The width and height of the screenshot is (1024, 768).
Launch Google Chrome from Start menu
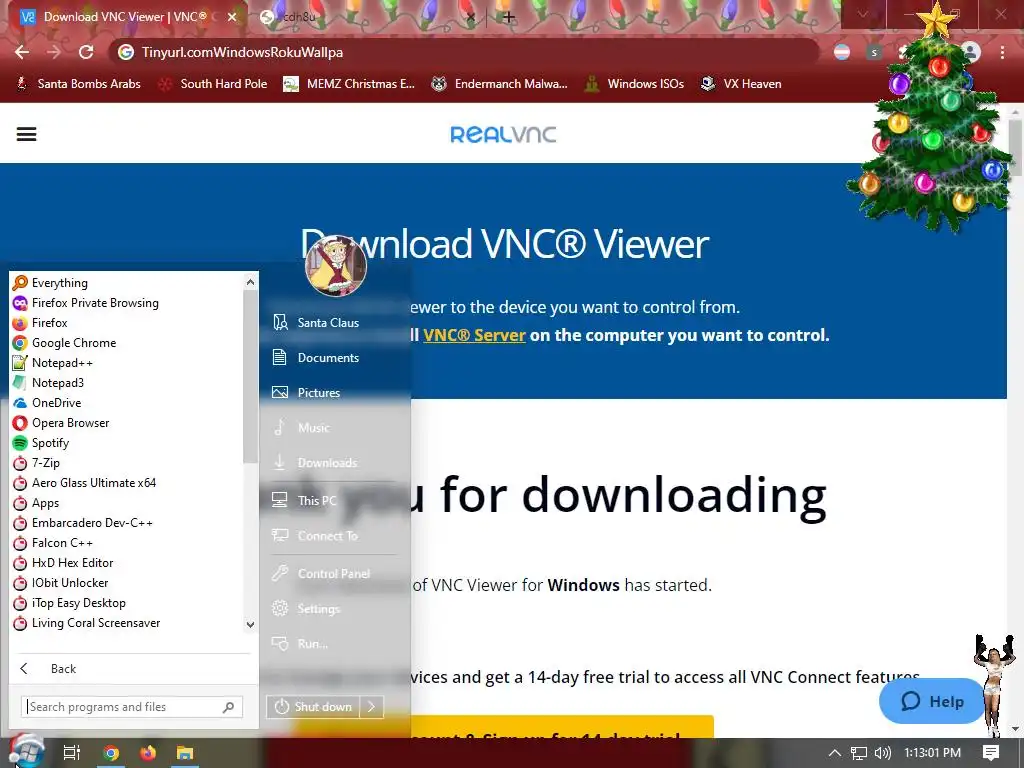click(x=65, y=343)
